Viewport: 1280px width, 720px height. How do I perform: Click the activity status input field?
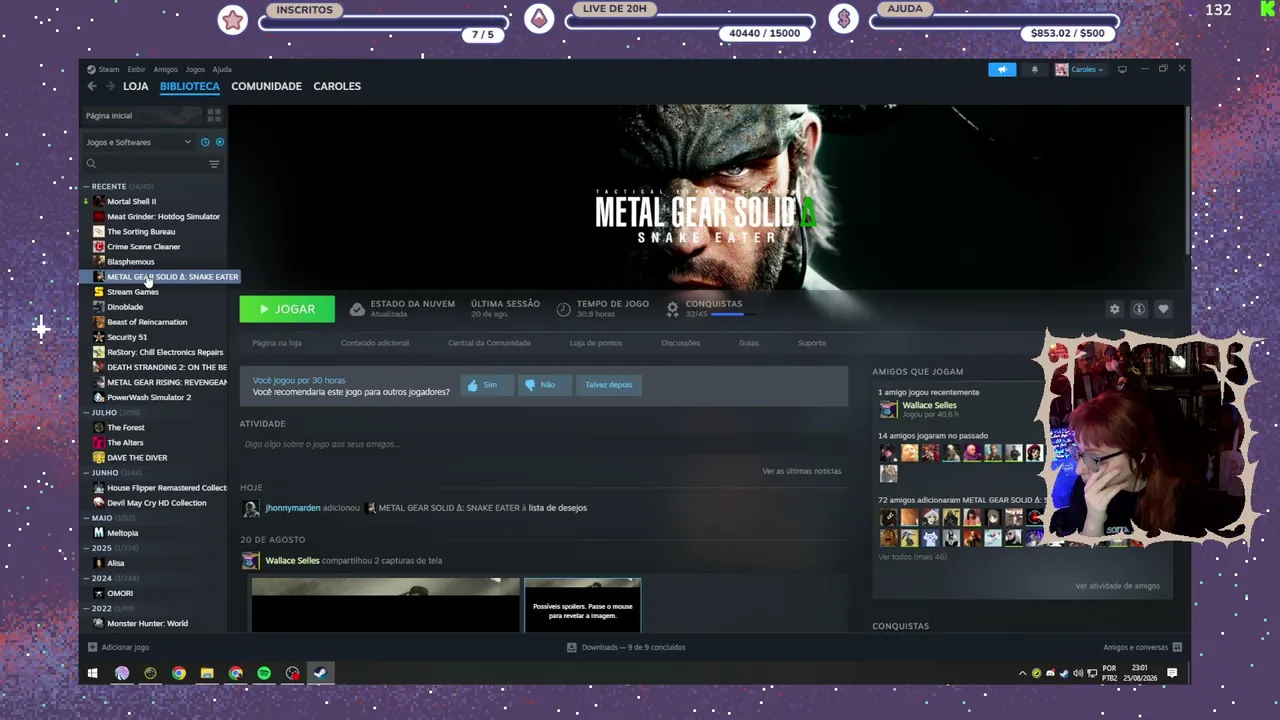click(x=543, y=444)
